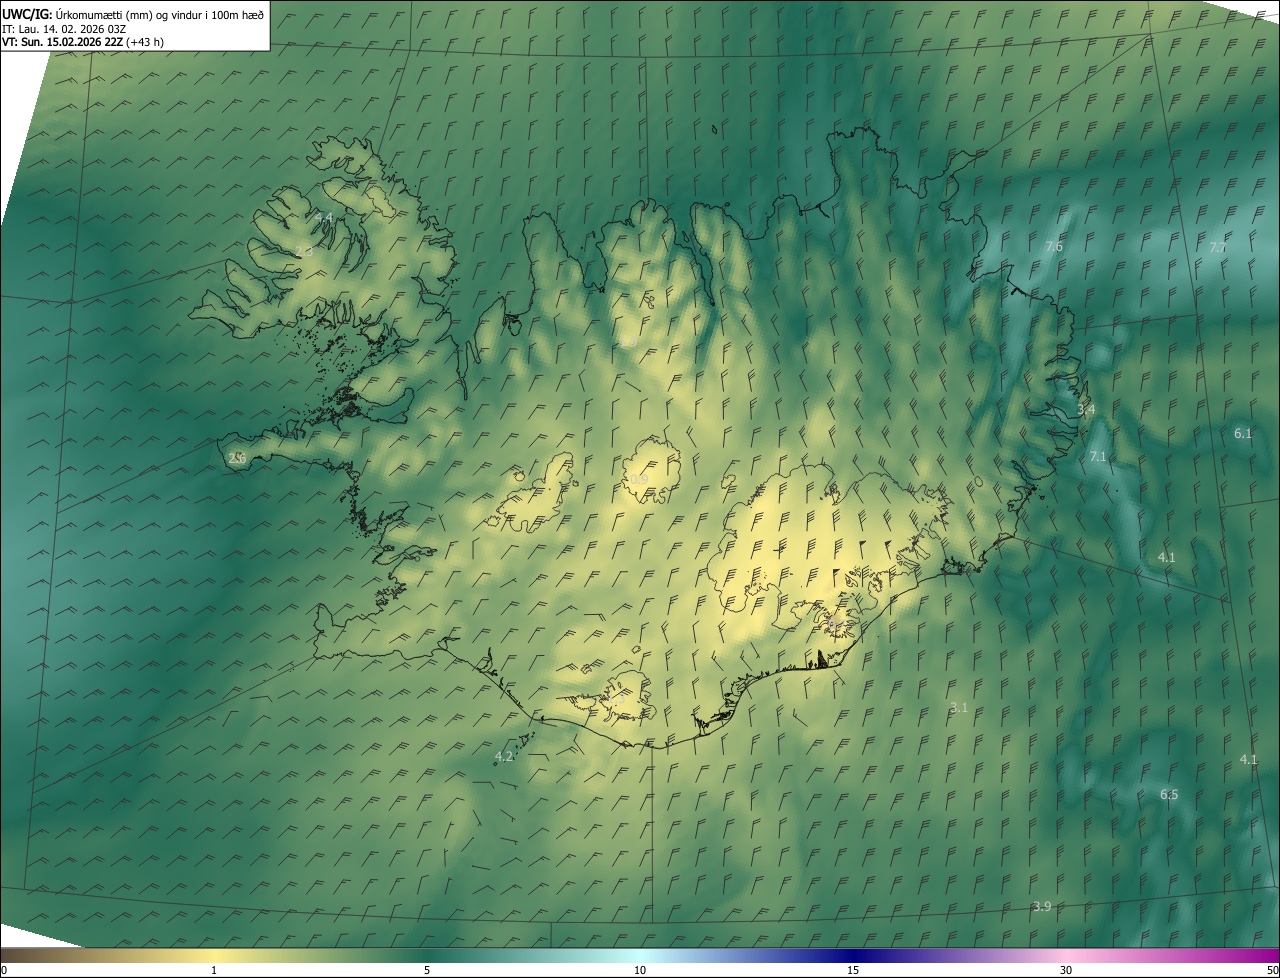Viewport: 1280px width, 978px height.
Task: Click the 3.9 value label on the map
Action: (x=1042, y=906)
